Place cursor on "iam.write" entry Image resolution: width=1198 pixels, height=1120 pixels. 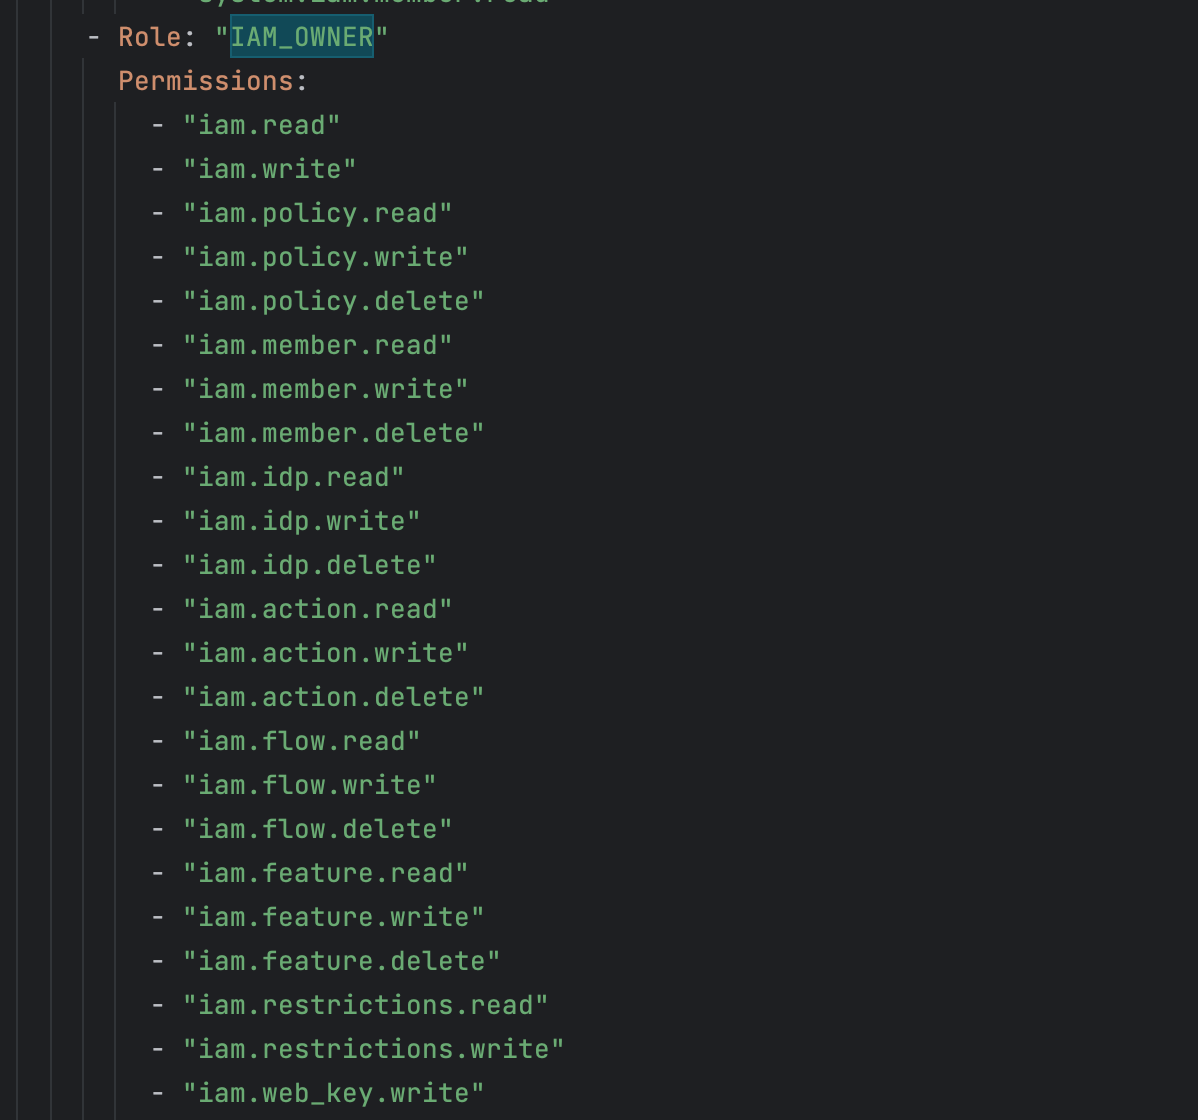pyautogui.click(x=269, y=169)
